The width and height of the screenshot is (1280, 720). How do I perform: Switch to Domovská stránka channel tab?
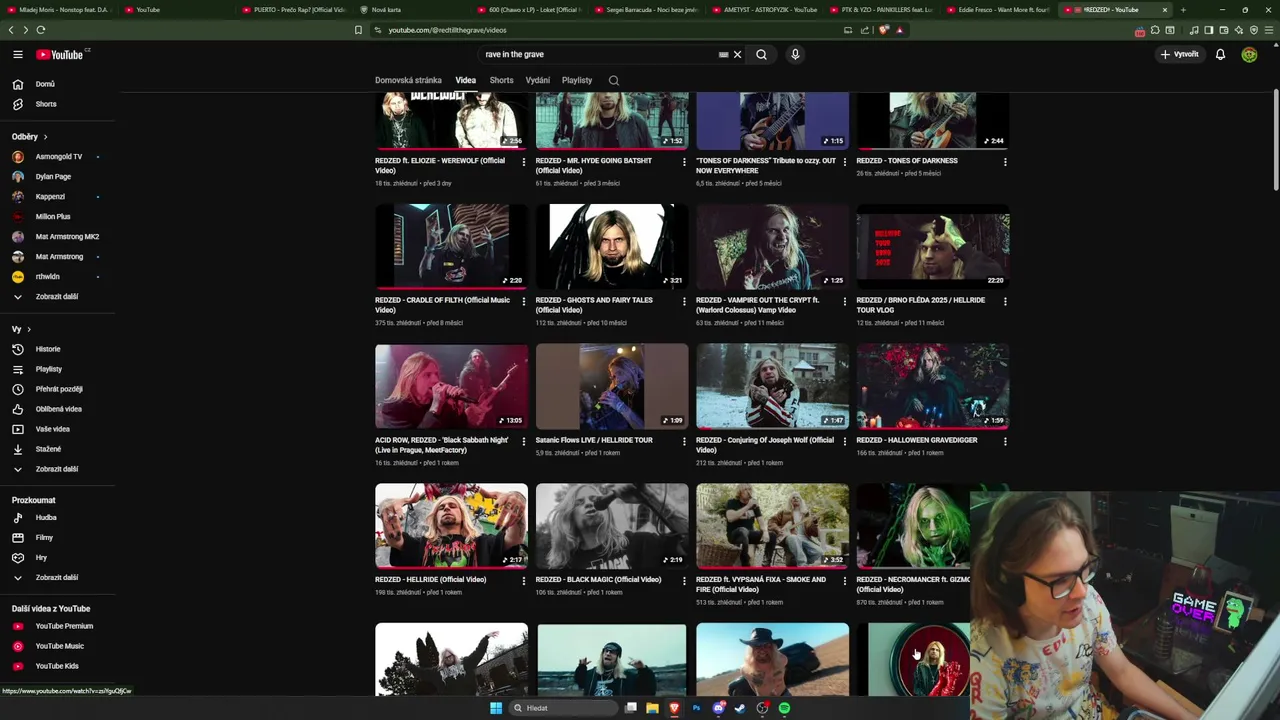pos(408,80)
